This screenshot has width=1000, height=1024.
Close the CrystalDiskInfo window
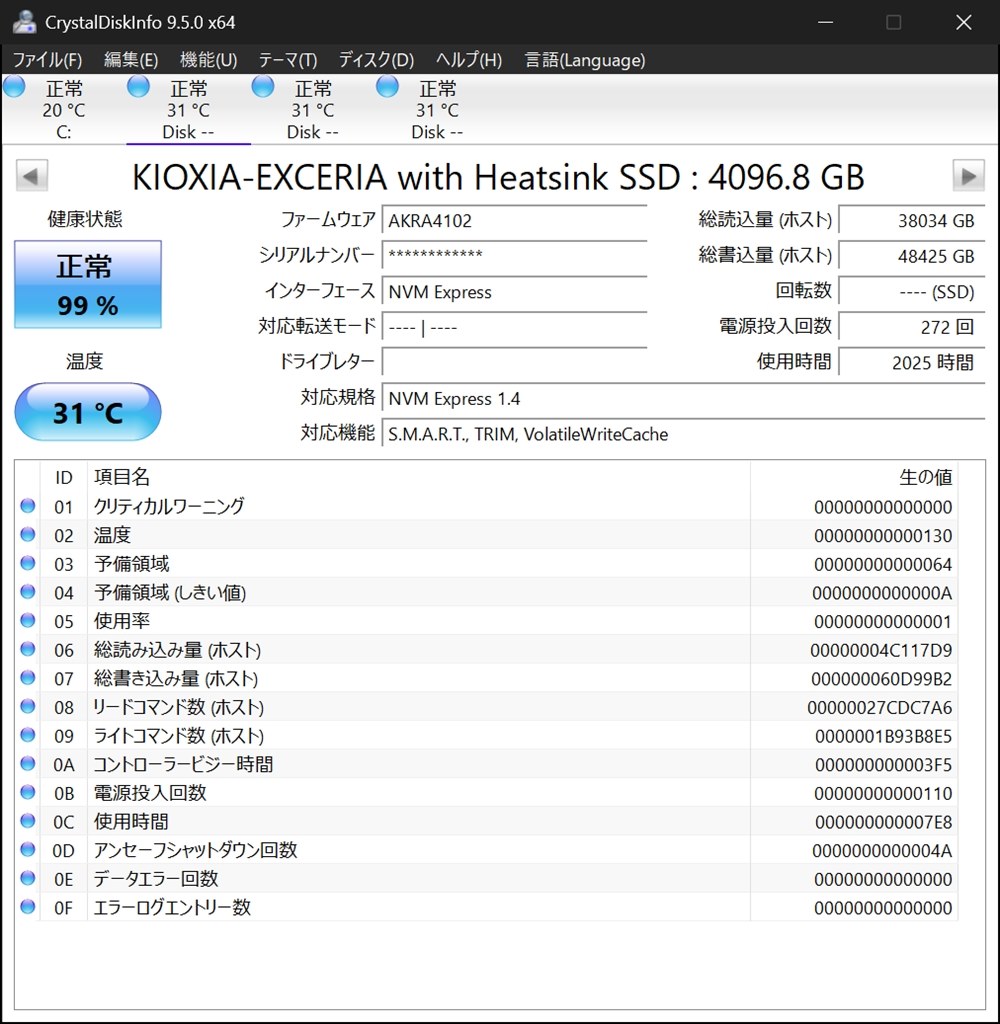(963, 22)
